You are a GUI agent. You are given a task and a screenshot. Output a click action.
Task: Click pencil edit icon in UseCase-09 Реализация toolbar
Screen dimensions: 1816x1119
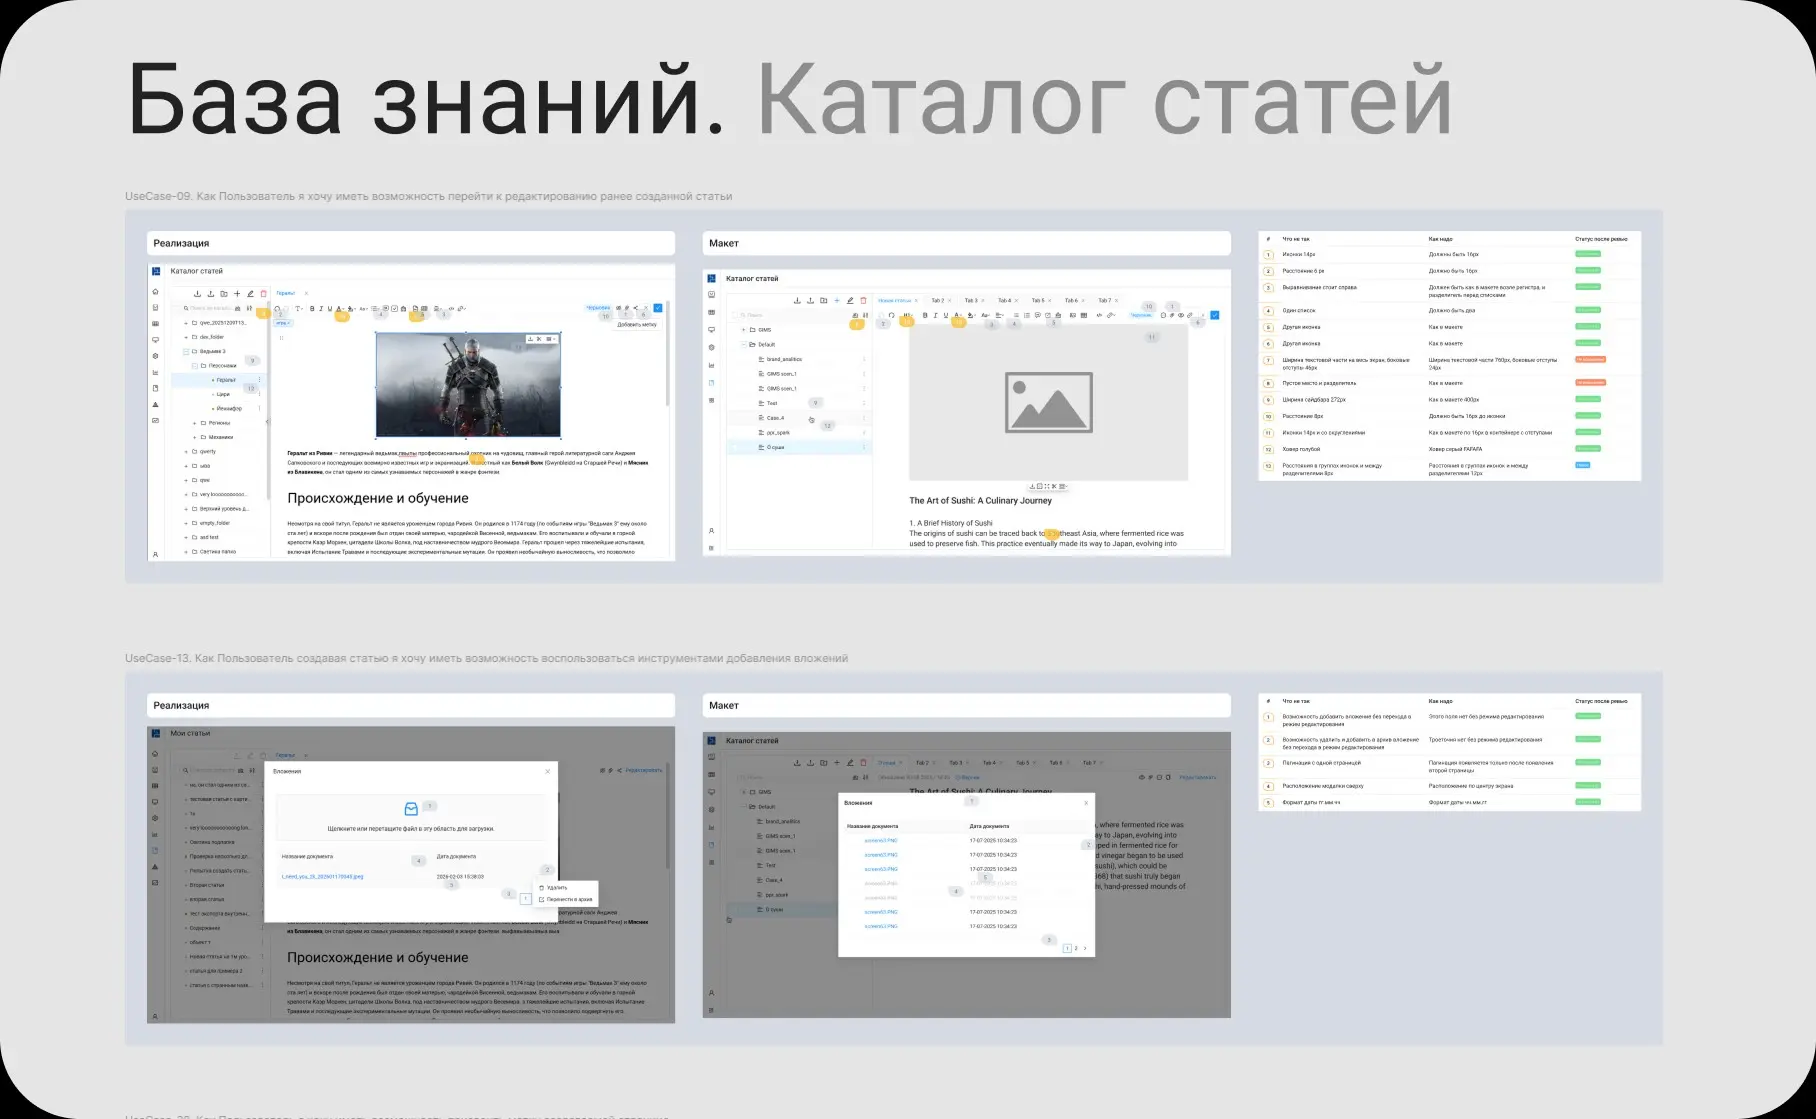(x=250, y=294)
